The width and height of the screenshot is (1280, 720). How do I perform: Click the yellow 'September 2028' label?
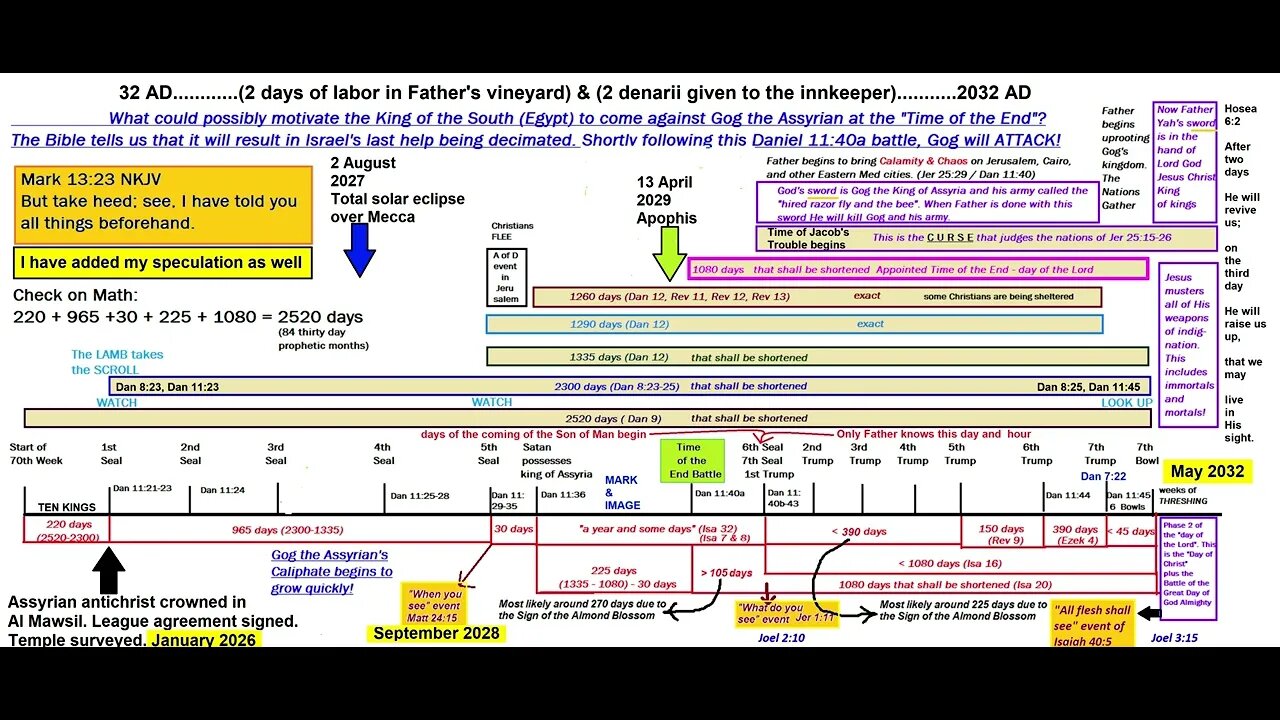(436, 633)
